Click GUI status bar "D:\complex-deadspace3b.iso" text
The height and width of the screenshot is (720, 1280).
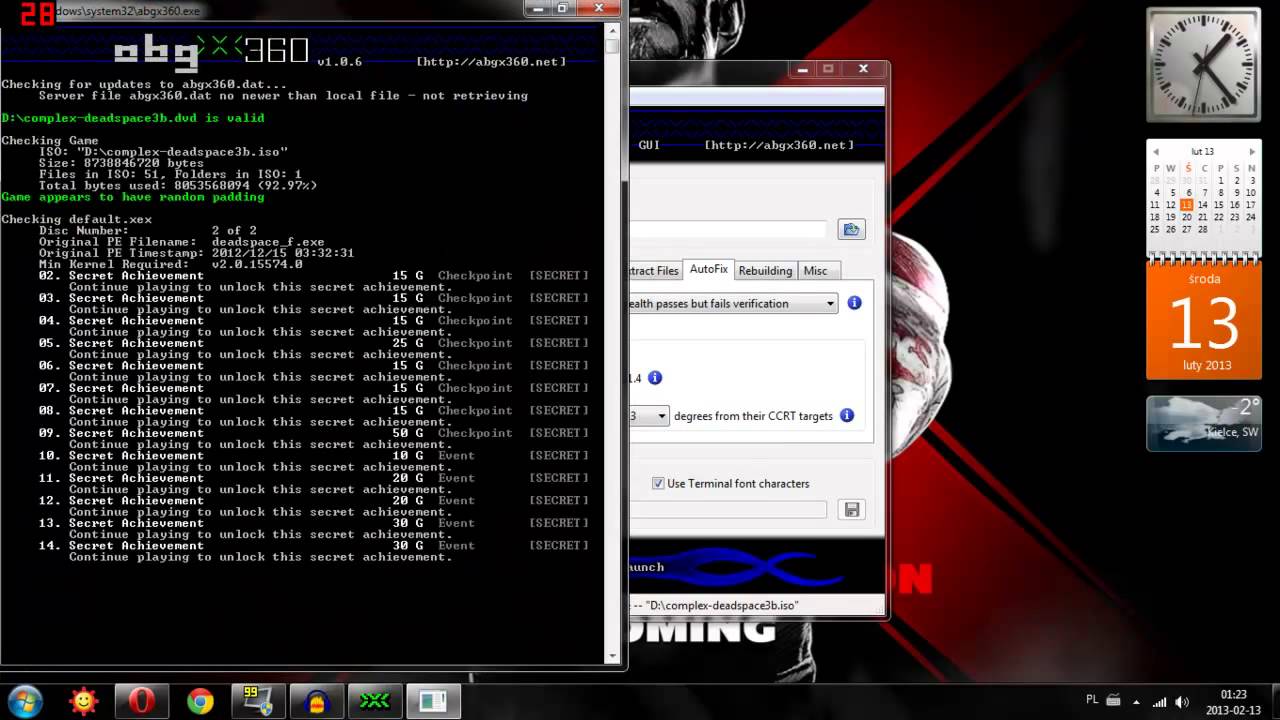[722, 605]
